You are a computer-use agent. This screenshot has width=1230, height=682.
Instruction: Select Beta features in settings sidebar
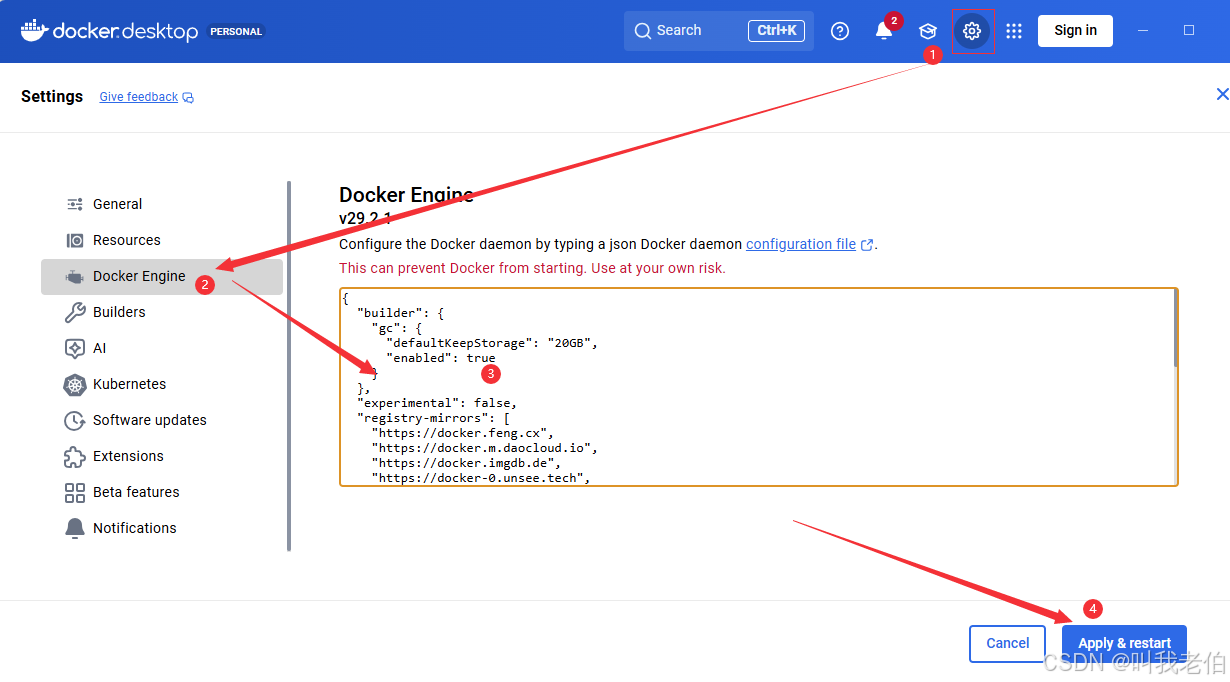tap(162, 492)
